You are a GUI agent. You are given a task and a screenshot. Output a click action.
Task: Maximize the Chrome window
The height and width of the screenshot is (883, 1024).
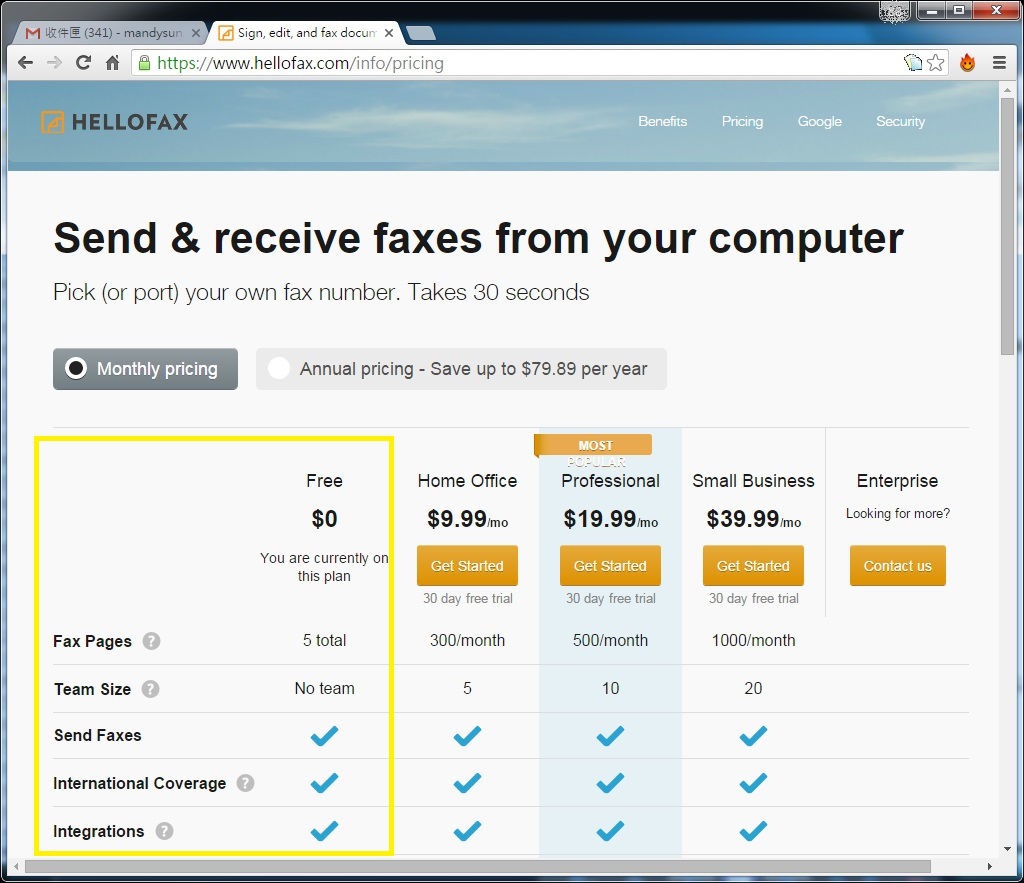click(x=959, y=10)
